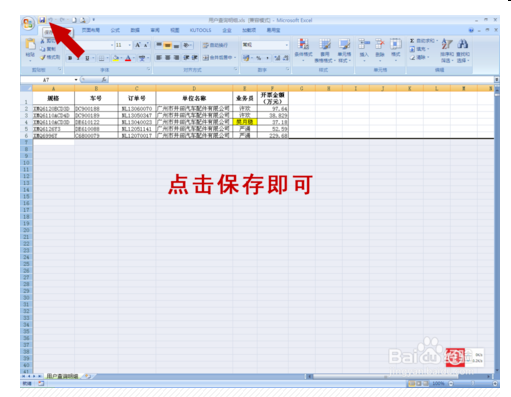Screen dimensions: 511x397
Task: Click the Paste clipboard icon
Action: [x=30, y=44]
